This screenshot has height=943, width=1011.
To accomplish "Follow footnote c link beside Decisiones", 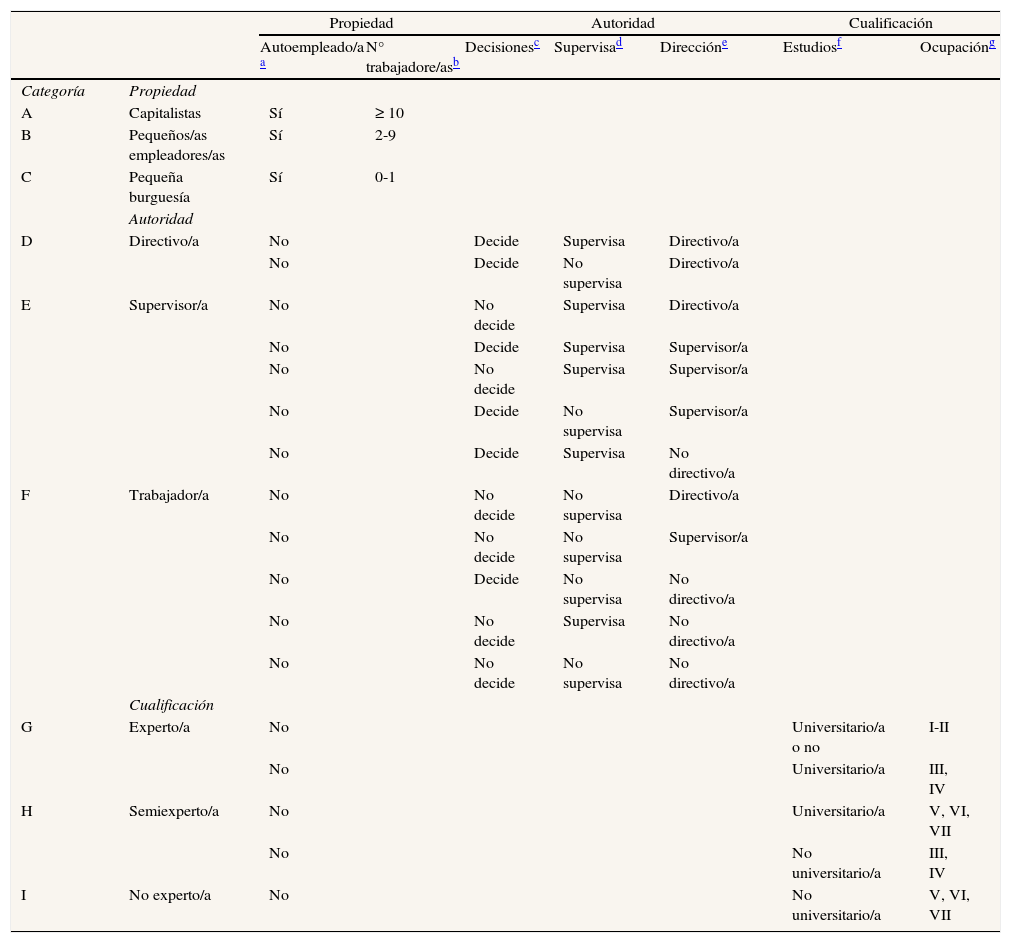I will click(537, 43).
